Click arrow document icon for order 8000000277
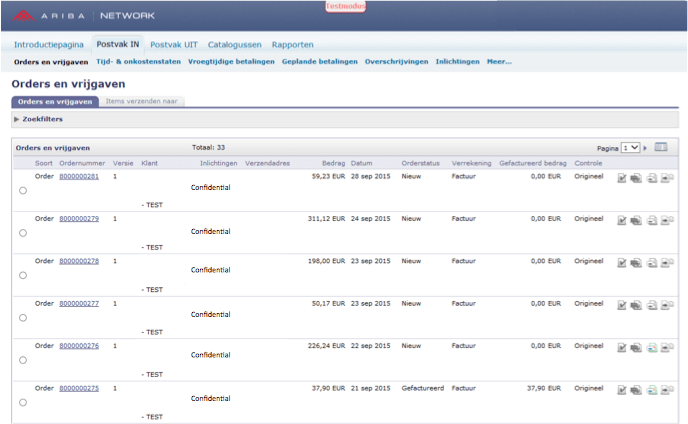 pyautogui.click(x=667, y=305)
